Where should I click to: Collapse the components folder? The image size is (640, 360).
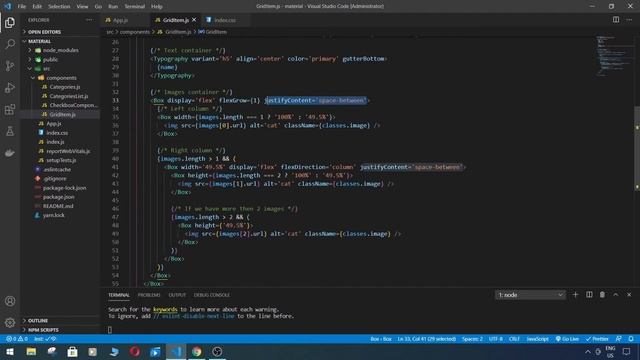tap(60, 78)
